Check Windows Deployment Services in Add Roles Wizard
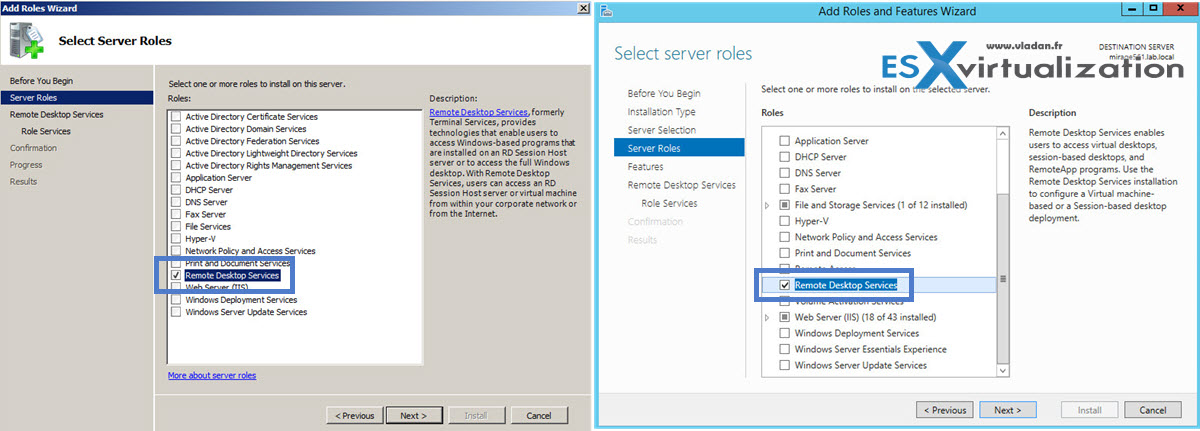This screenshot has height=431, width=1200. tap(176, 300)
